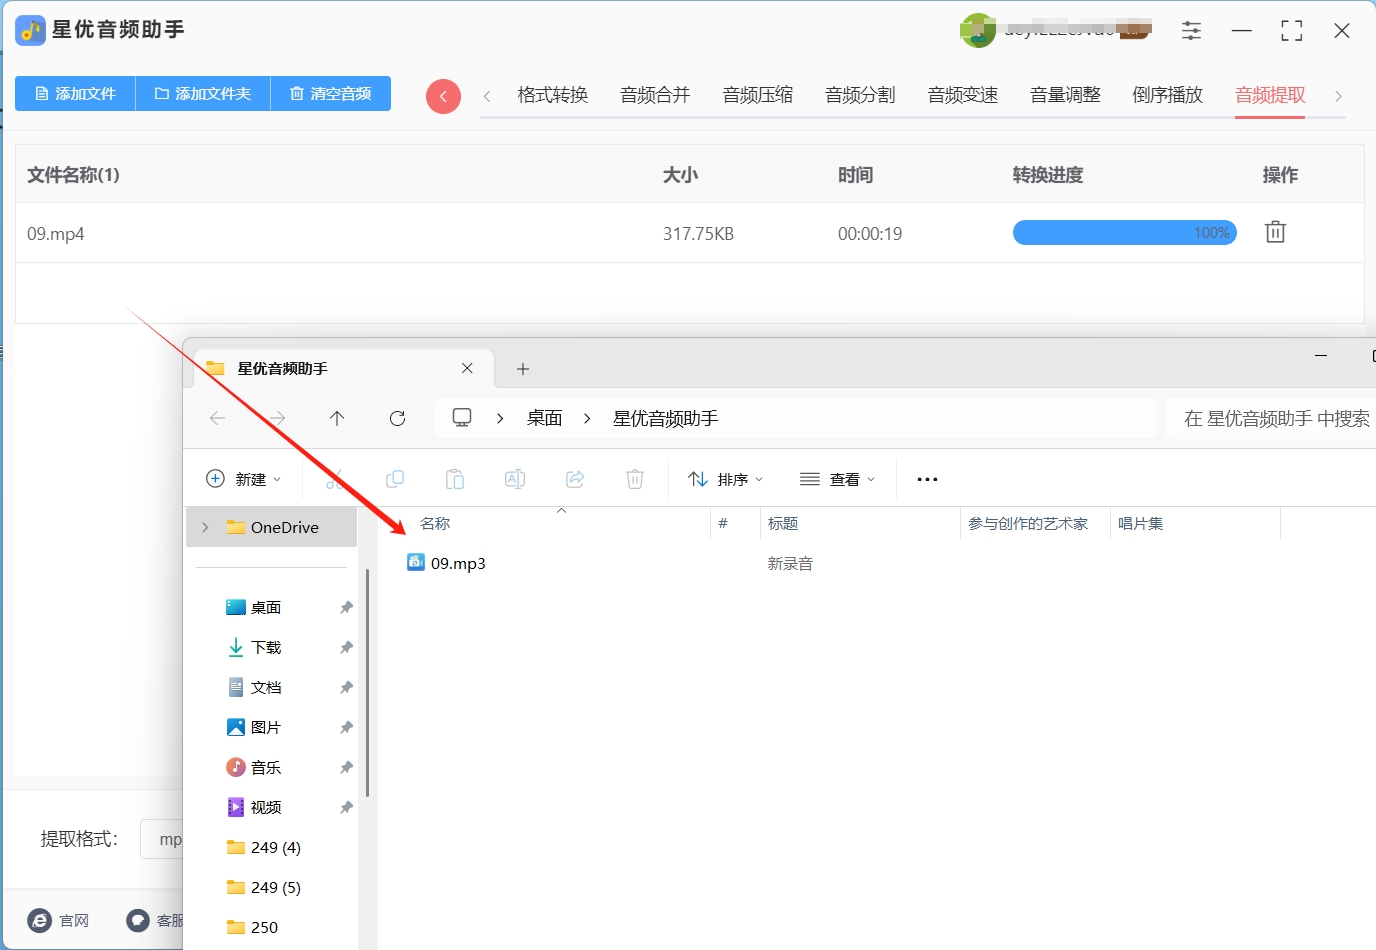The image size is (1376, 950).
Task: Open the 音频分割 tab
Action: [x=860, y=95]
